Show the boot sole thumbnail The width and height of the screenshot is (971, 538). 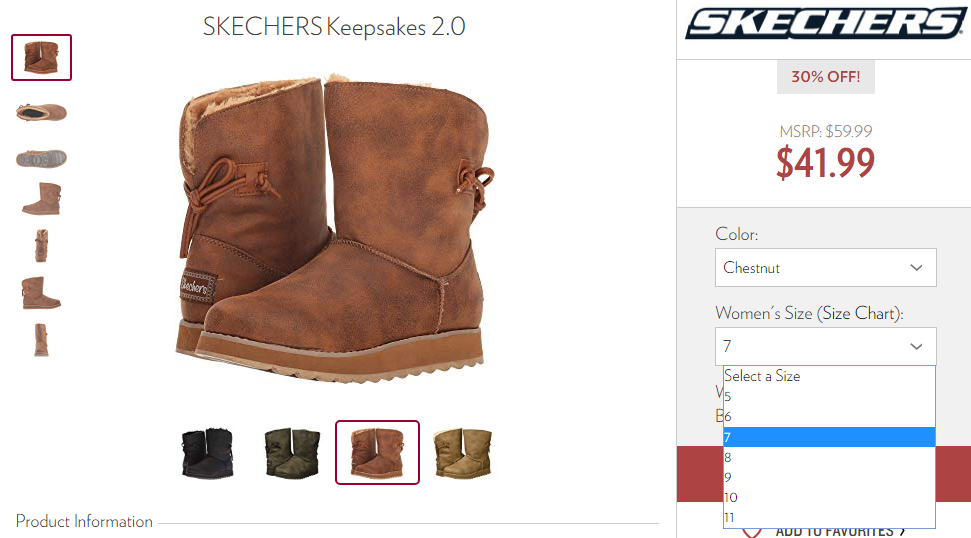(x=41, y=158)
